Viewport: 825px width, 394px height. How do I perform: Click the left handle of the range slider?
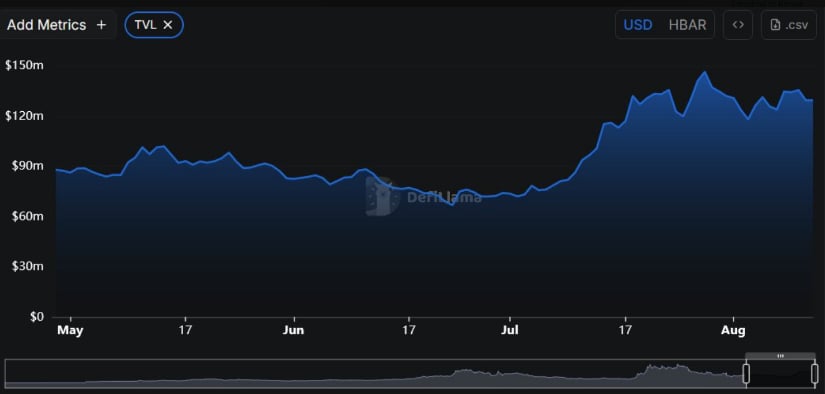[x=746, y=373]
